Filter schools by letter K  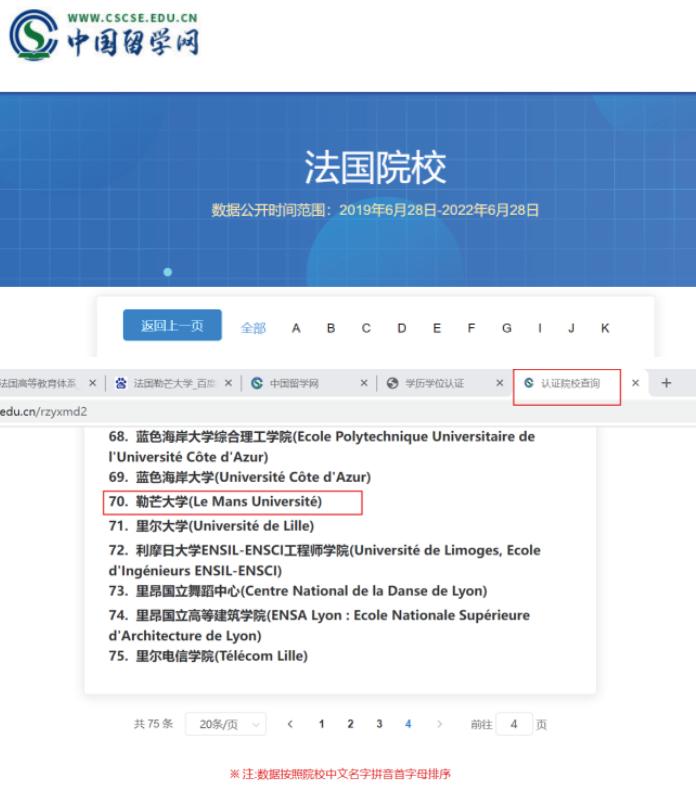[x=605, y=328]
